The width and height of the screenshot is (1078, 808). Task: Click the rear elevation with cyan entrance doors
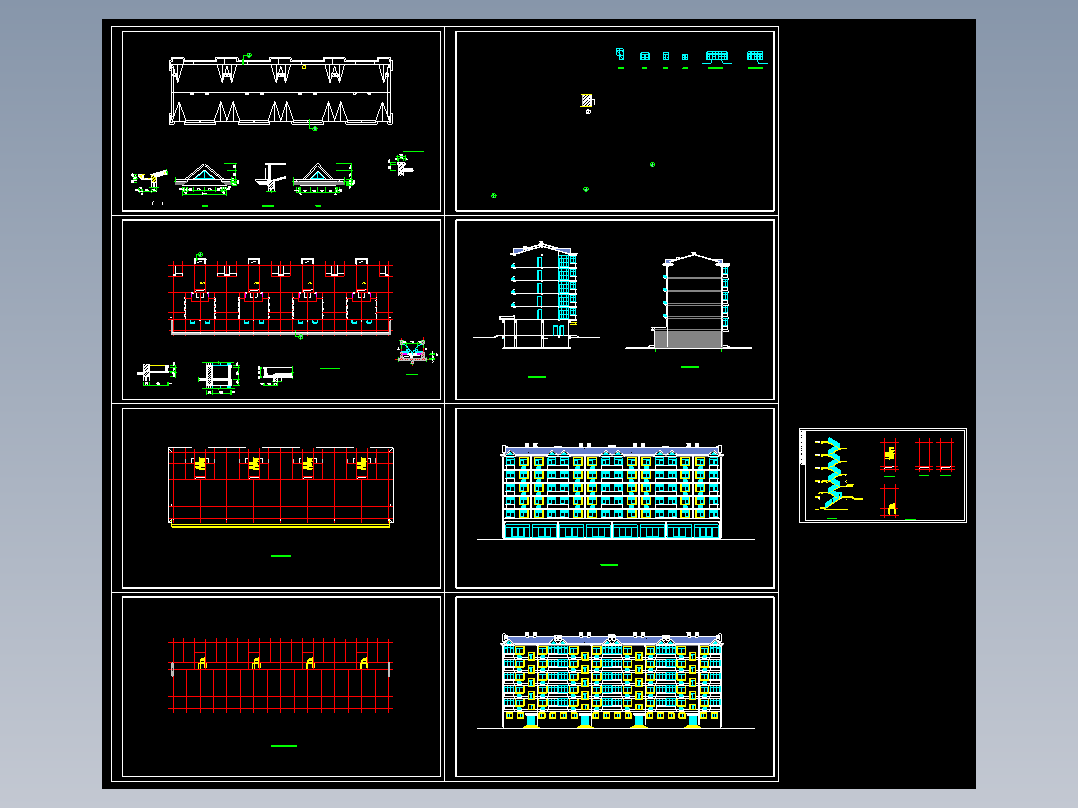click(x=612, y=680)
